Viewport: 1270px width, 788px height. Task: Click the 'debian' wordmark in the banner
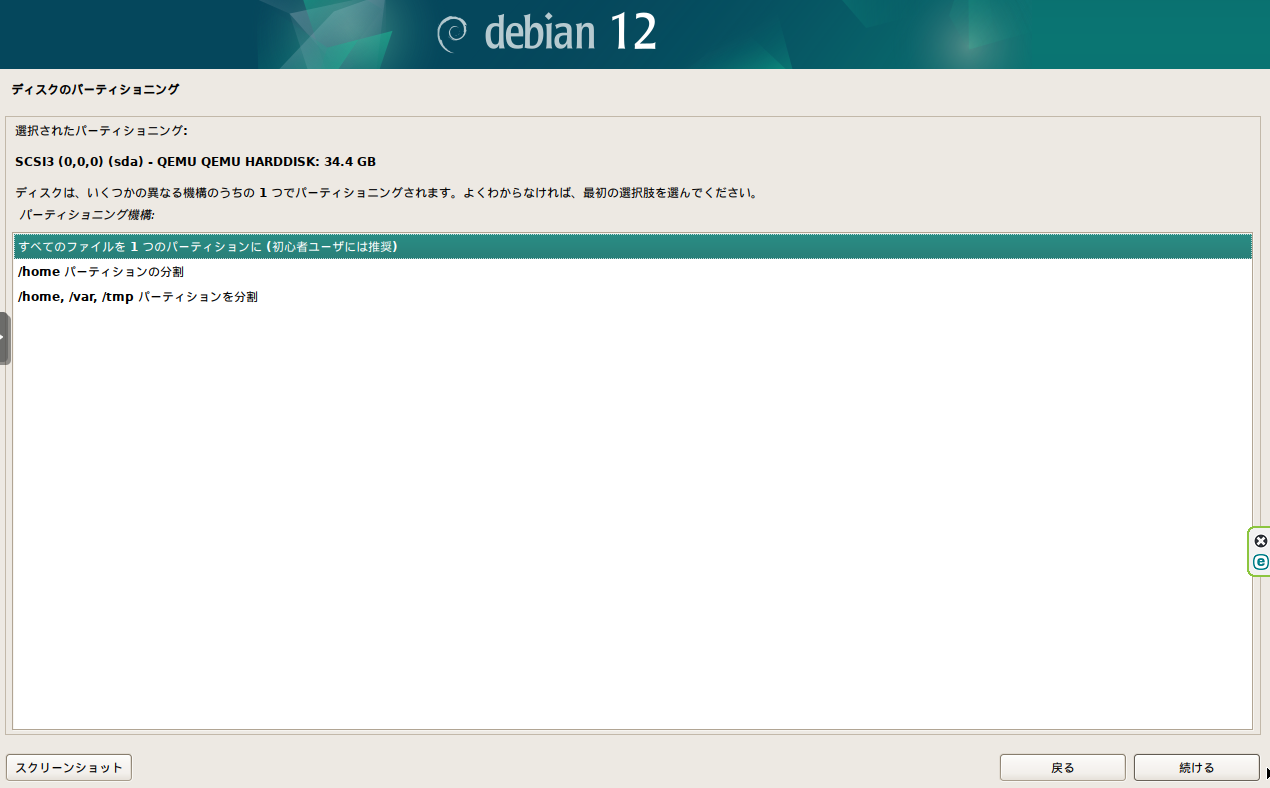(538, 34)
